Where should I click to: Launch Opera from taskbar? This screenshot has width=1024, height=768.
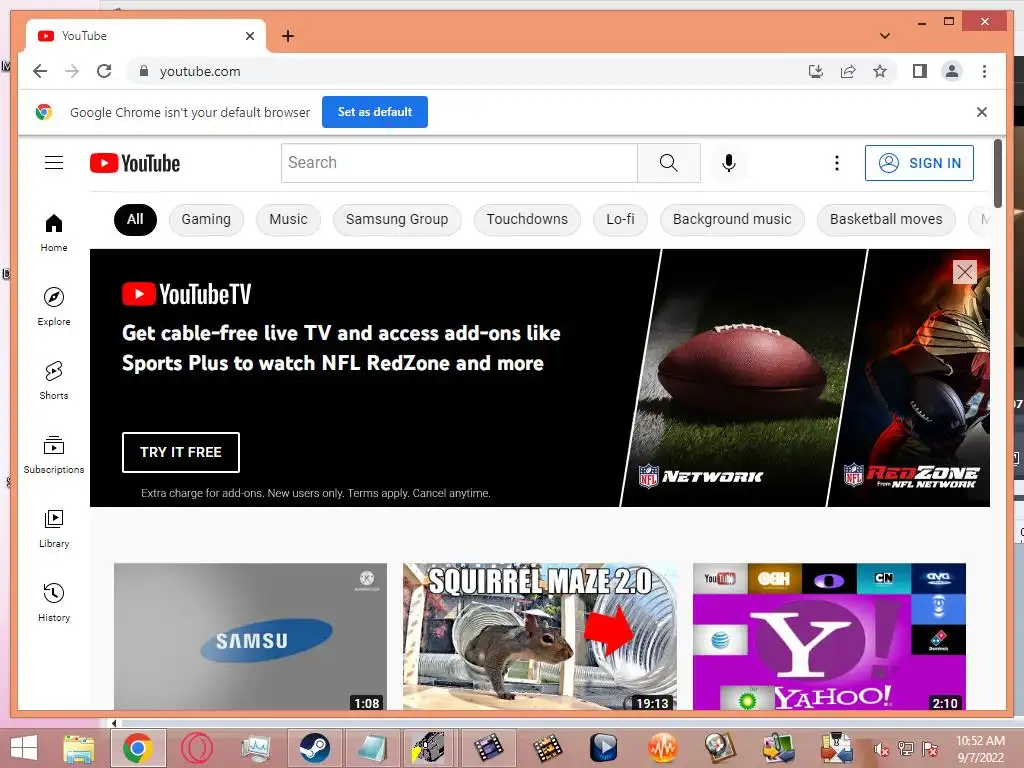(x=197, y=748)
